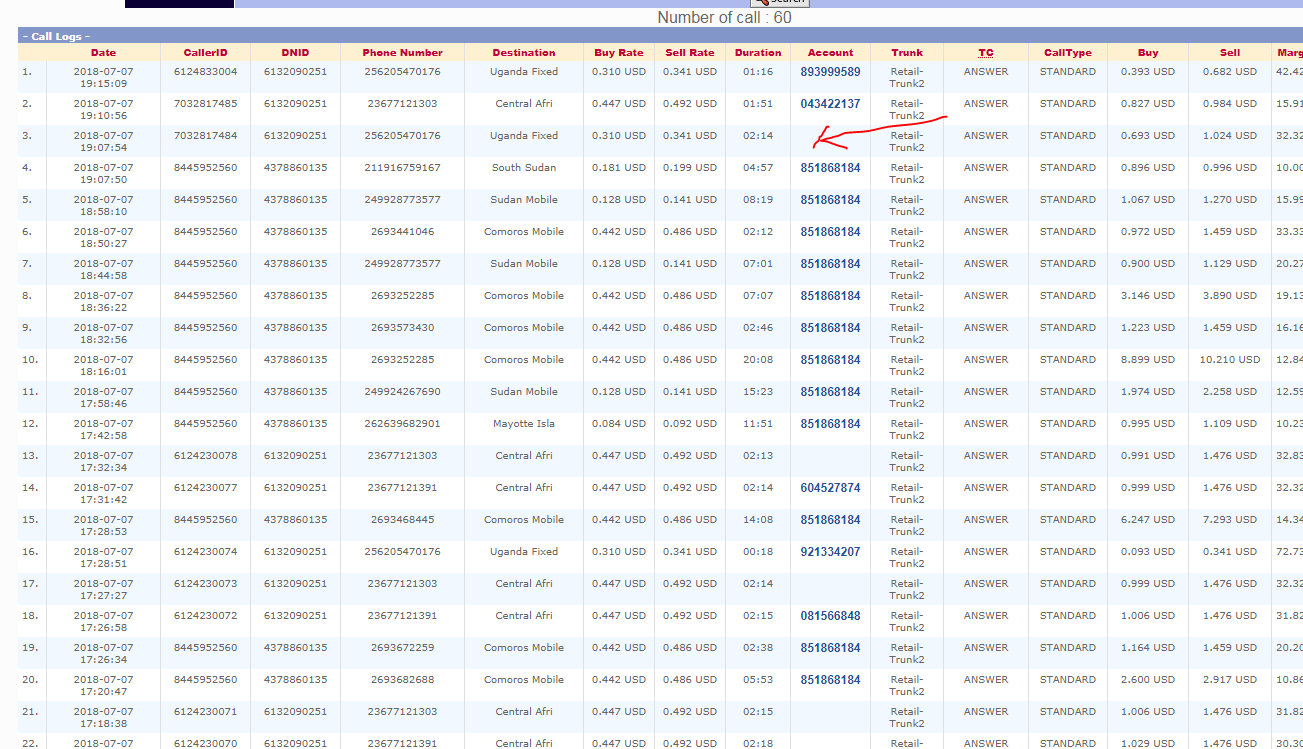
Task: Select caller ID 7032817485
Action: 205,104
